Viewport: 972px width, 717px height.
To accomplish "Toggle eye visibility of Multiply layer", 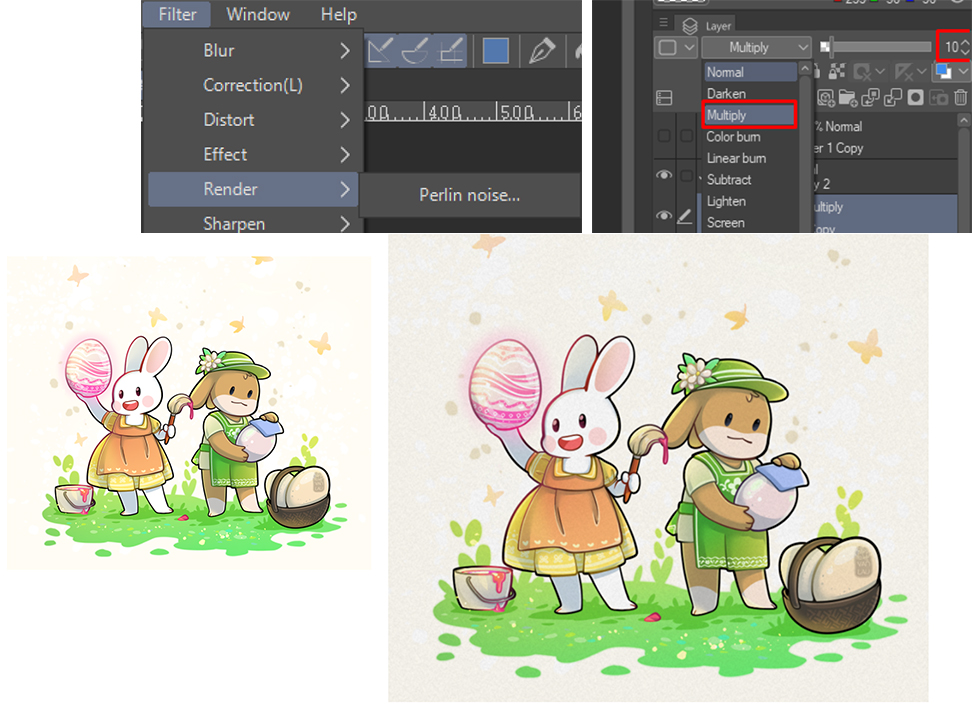I will coord(664,215).
